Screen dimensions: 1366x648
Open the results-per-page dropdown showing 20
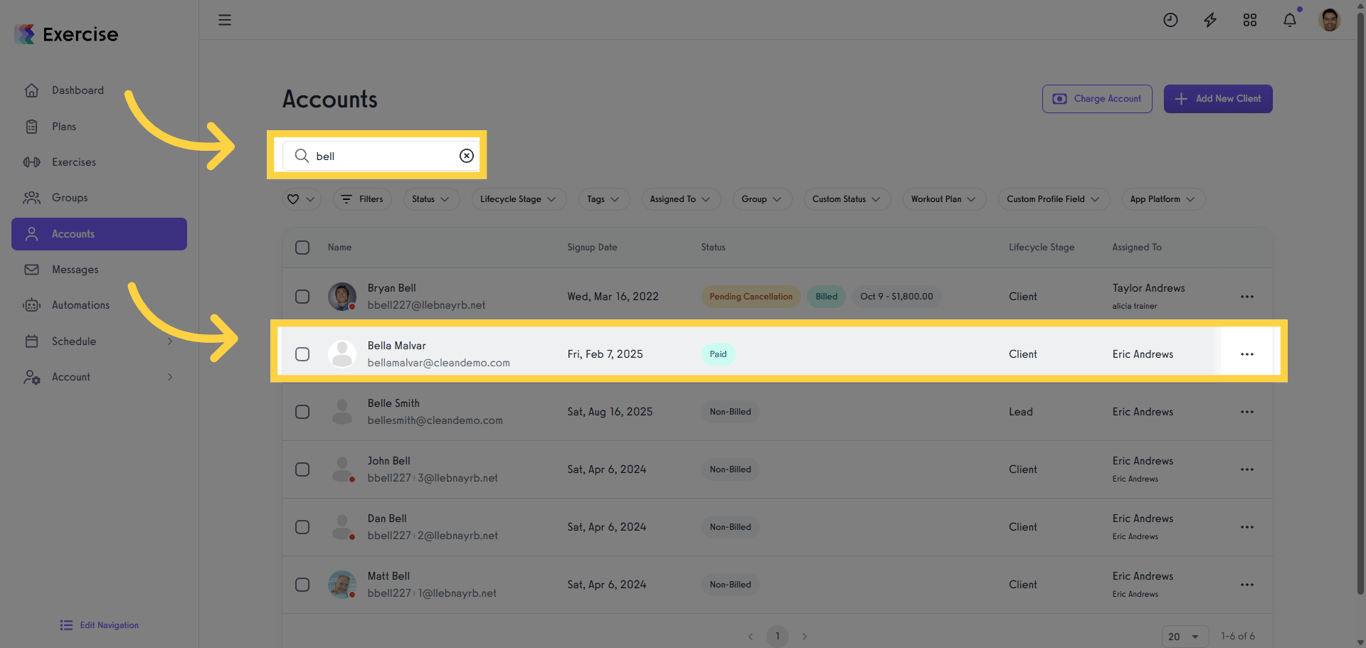(1184, 636)
